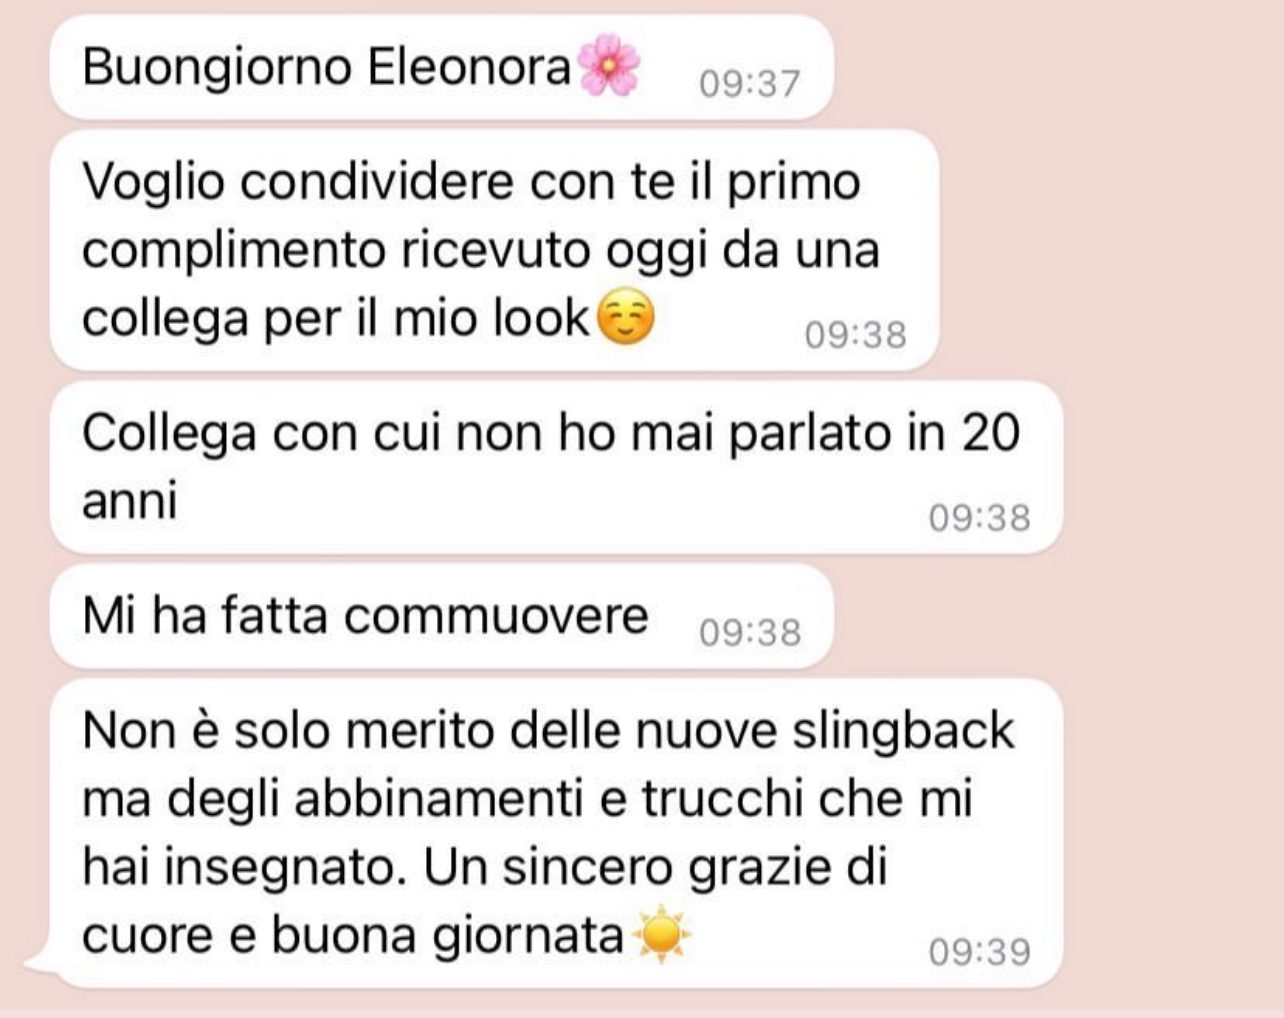The width and height of the screenshot is (1284, 1018).
Task: Select the message about 'nuove slingback'
Action: coord(556,833)
